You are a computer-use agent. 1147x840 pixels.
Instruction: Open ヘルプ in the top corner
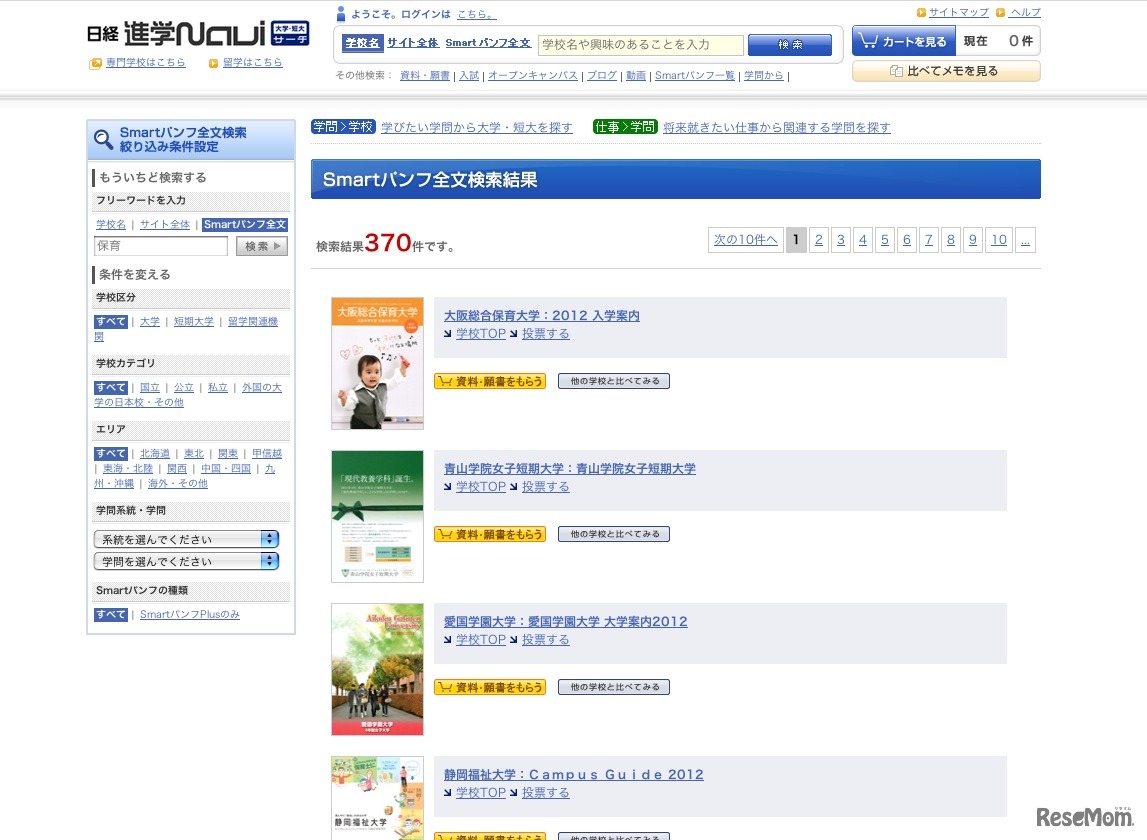1026,11
